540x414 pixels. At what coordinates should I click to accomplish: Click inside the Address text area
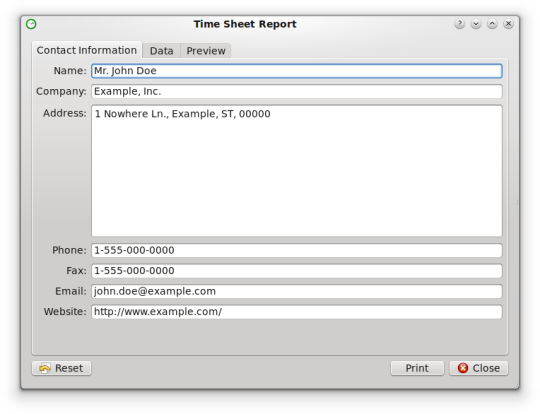(x=297, y=171)
